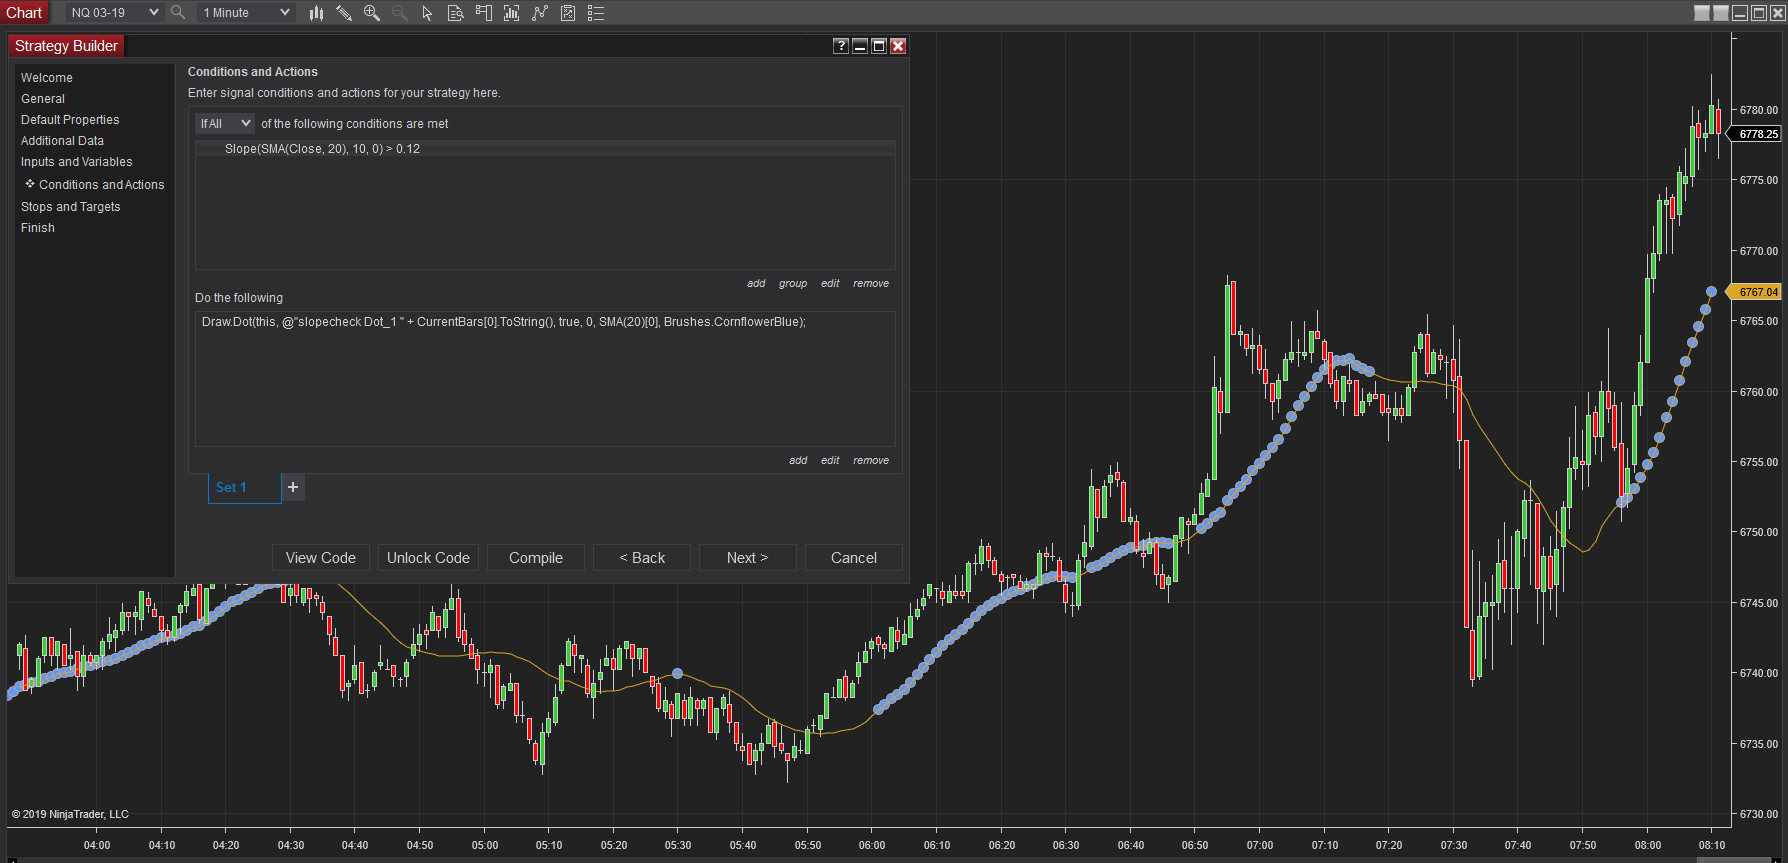Open the Default Properties step

pos(70,120)
